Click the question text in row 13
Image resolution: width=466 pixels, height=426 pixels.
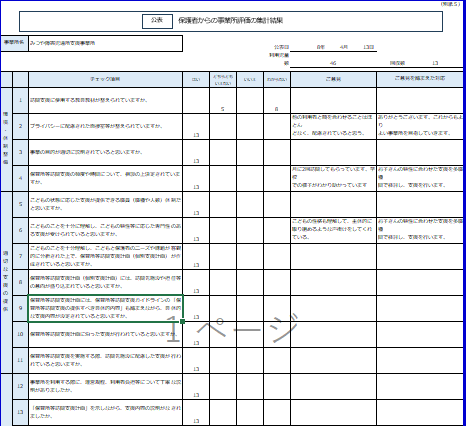(x=105, y=412)
